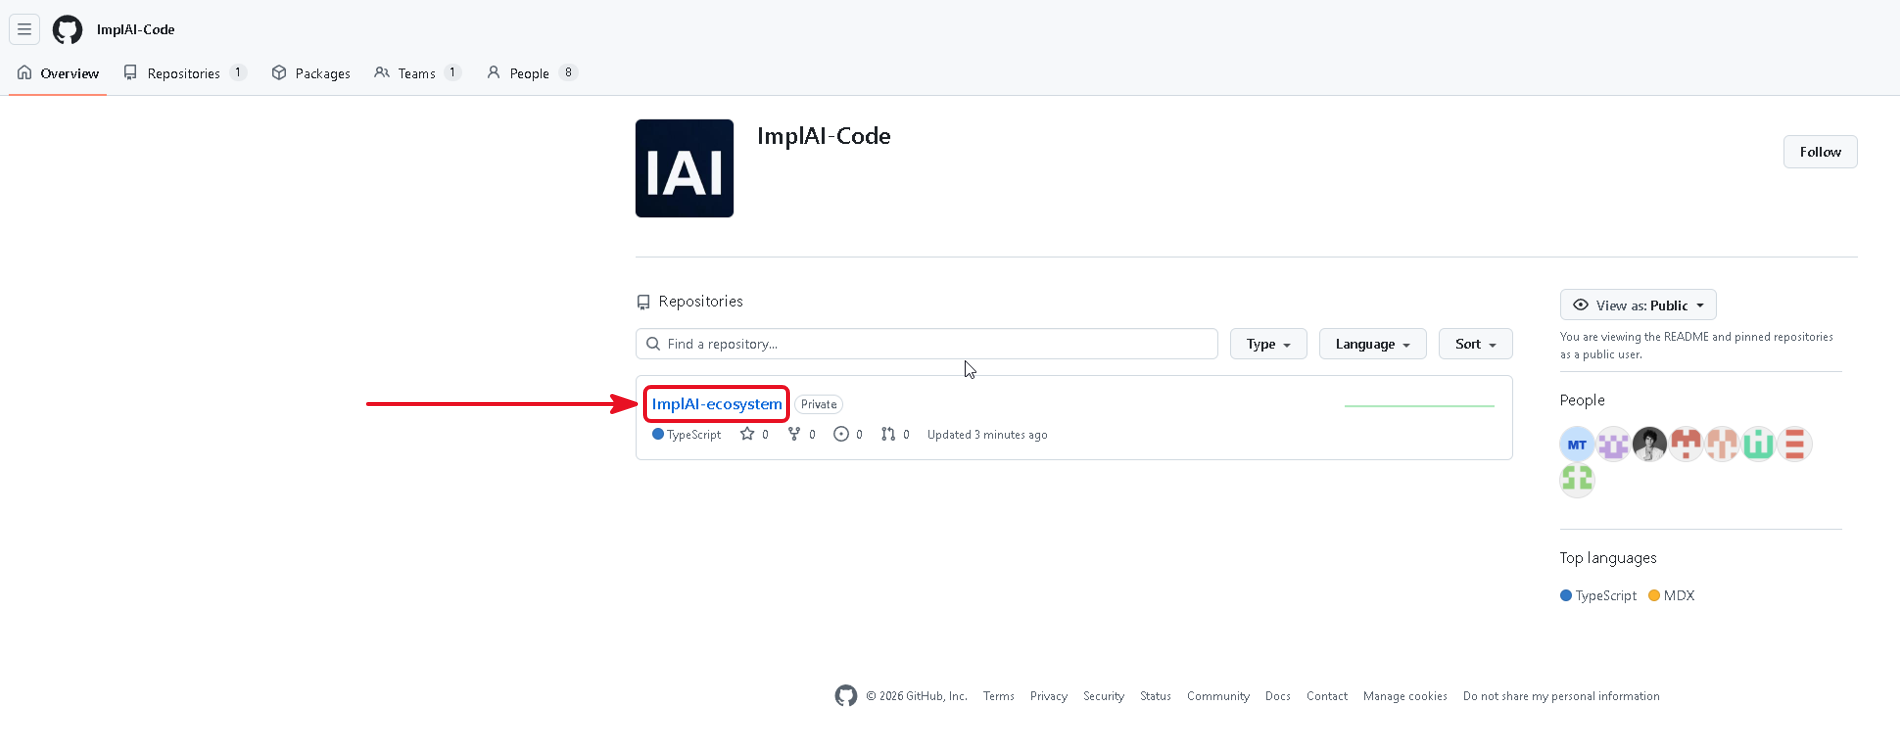Open the Terms footer link

coord(998,696)
